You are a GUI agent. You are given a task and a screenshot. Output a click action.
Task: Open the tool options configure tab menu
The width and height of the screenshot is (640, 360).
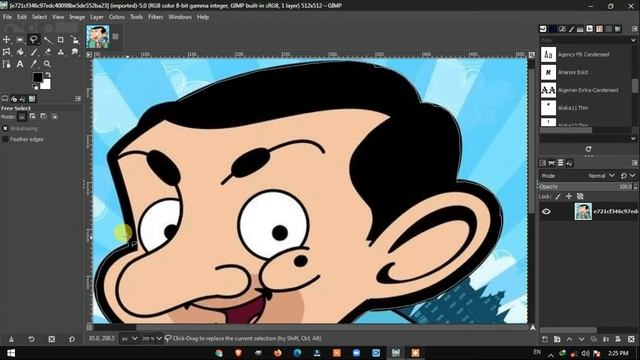coord(78,99)
